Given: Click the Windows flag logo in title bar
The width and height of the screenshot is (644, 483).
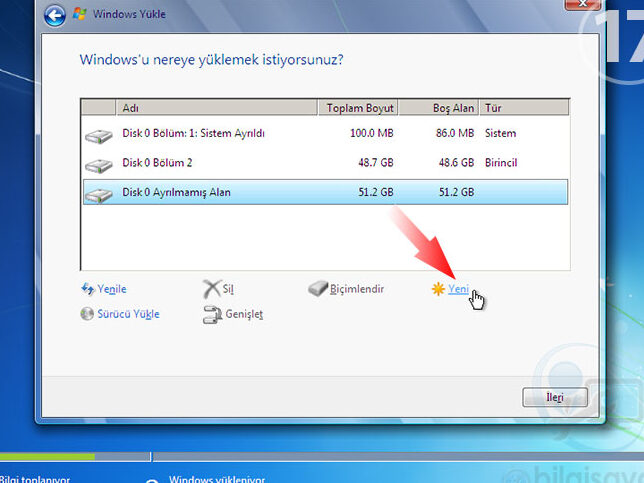Looking at the screenshot, I should point(80,14).
